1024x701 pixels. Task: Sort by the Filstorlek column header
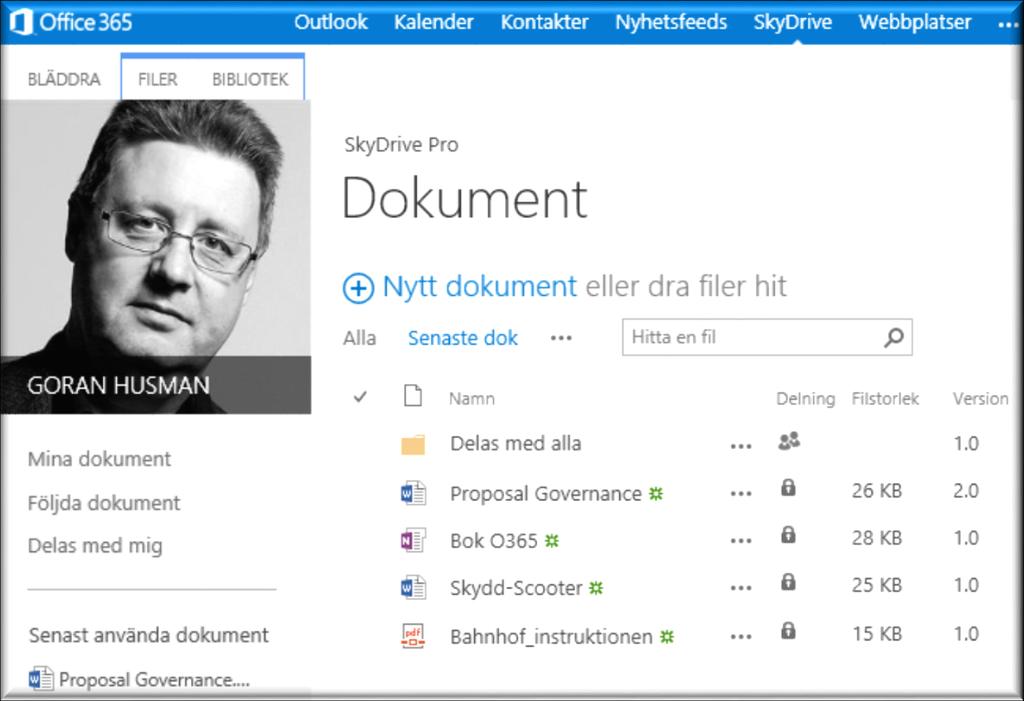click(x=885, y=399)
